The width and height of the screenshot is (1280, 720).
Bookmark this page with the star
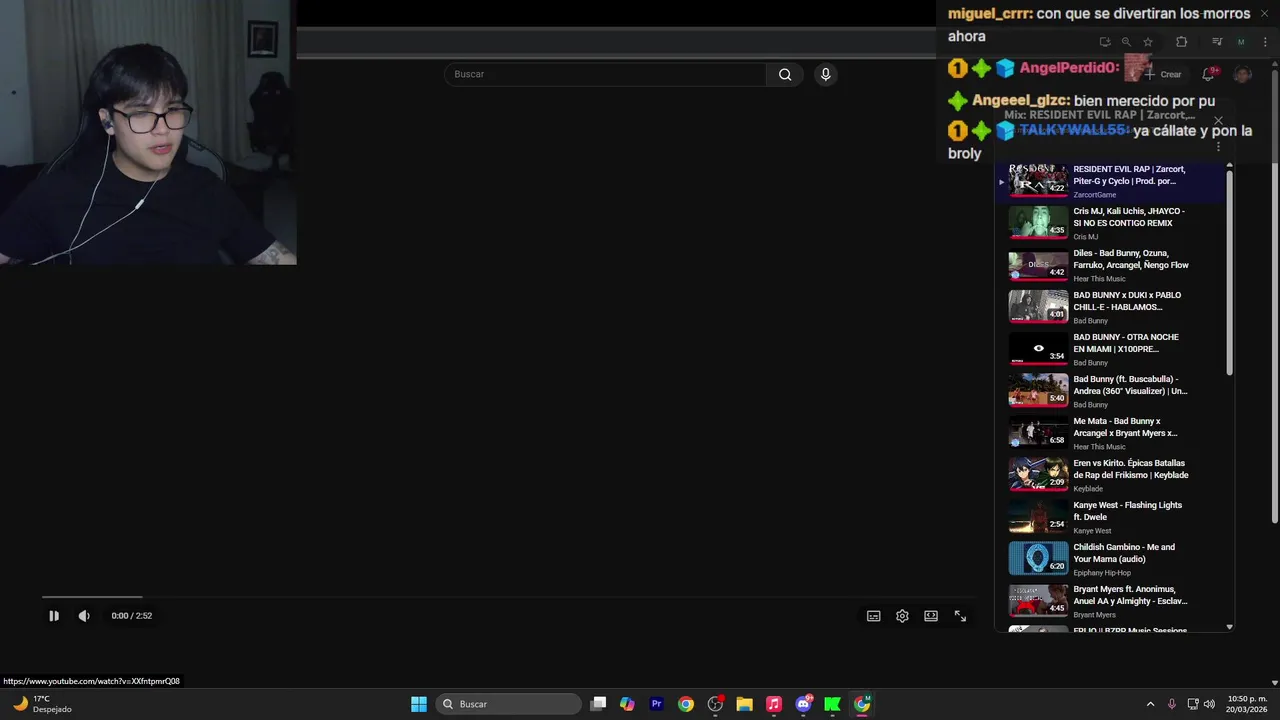1148,42
